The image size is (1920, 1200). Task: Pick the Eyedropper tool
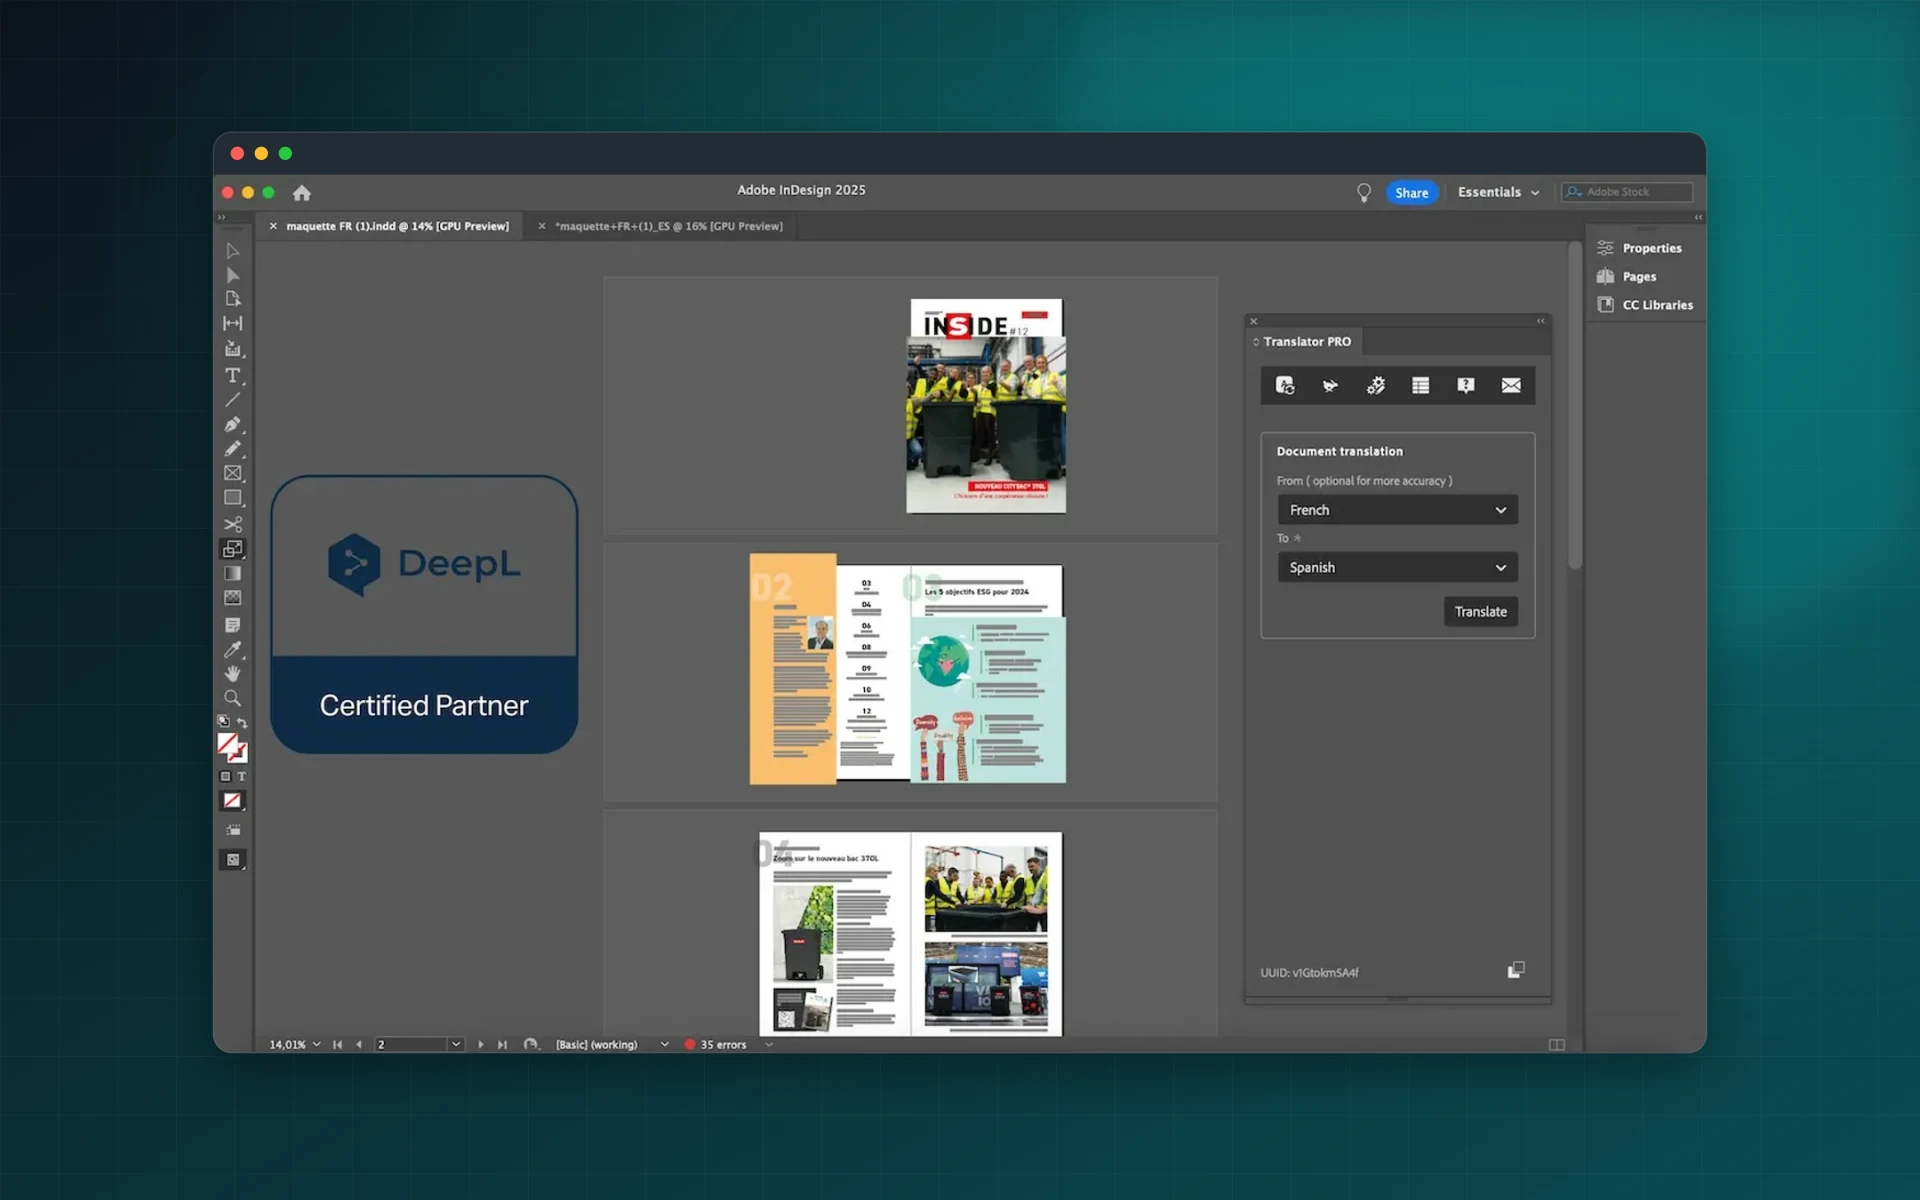232,650
